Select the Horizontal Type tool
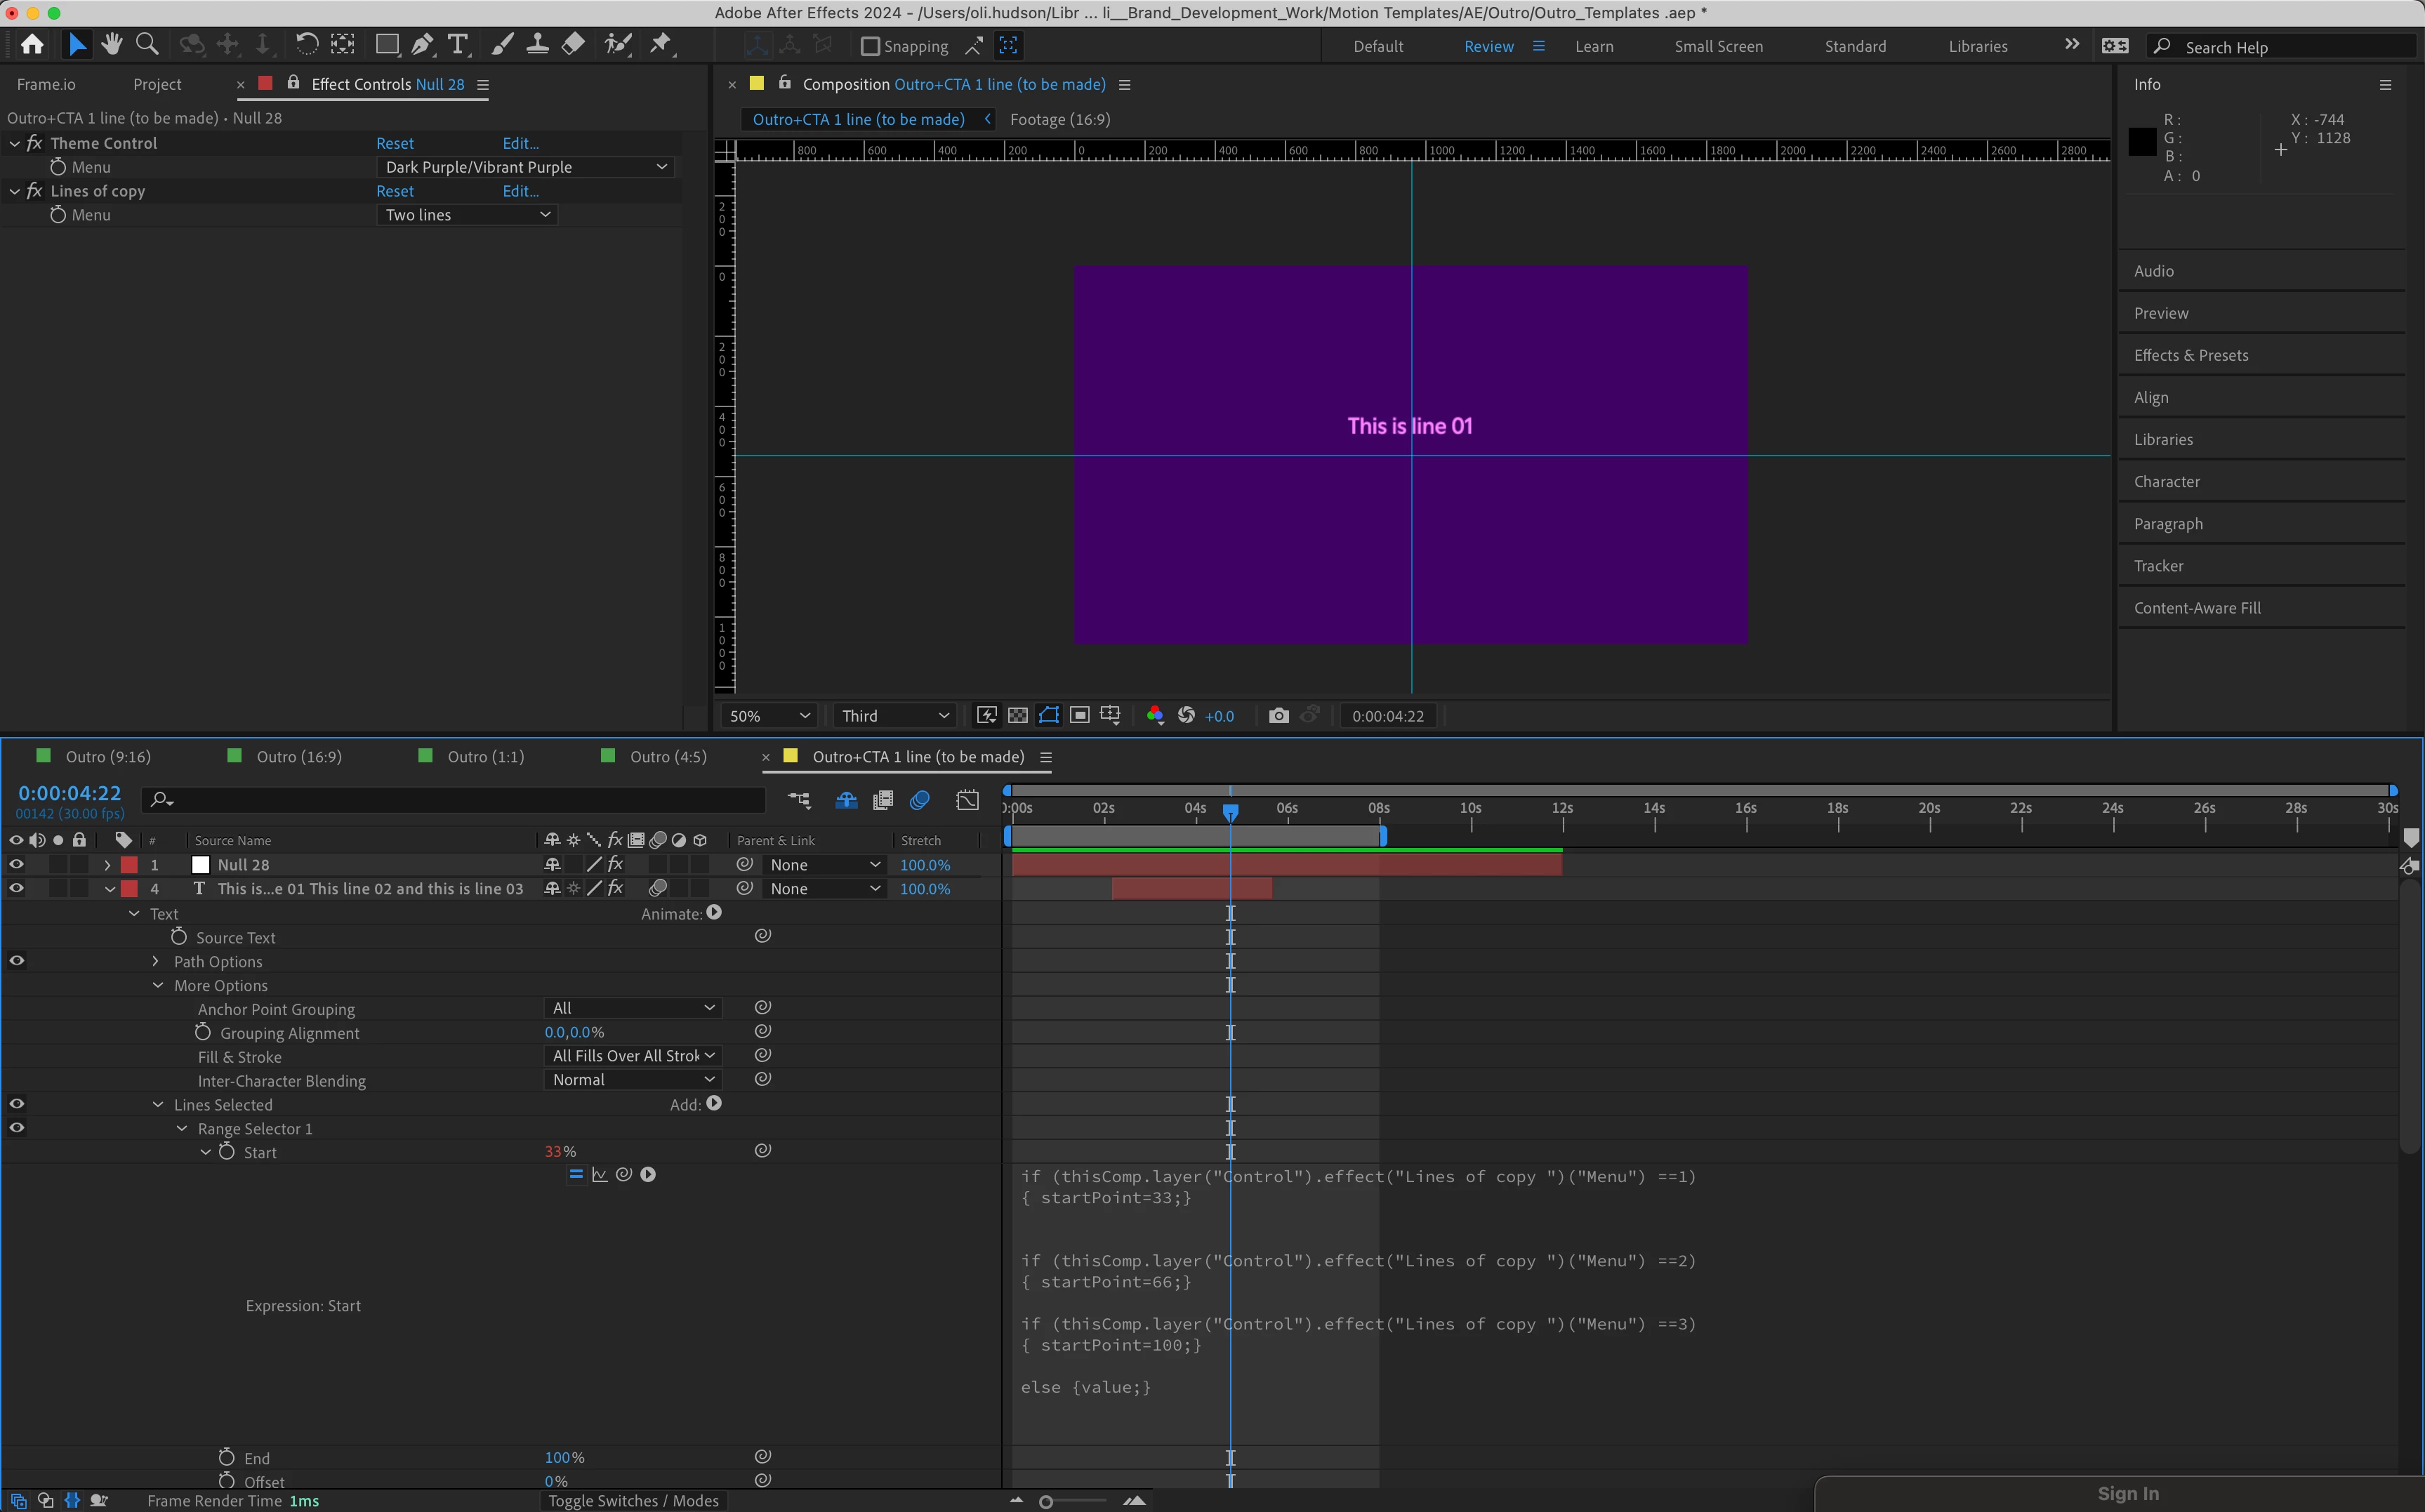 [458, 44]
